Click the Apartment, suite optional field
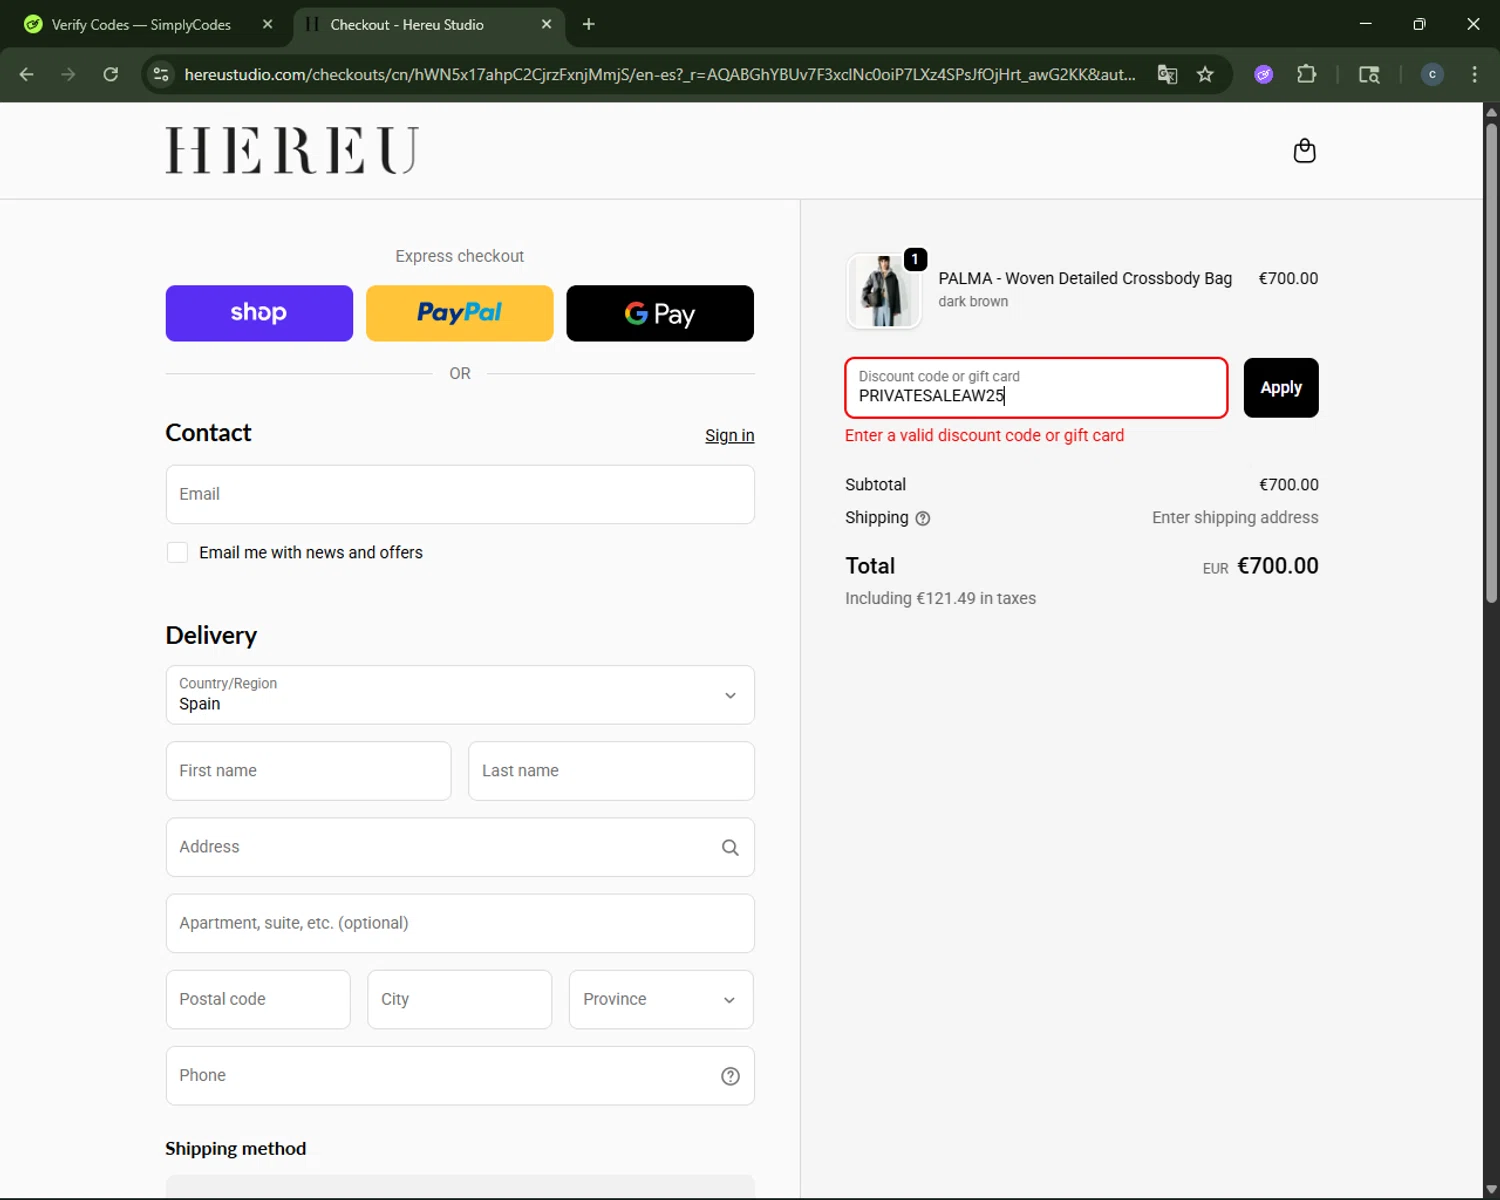The height and width of the screenshot is (1200, 1500). [460, 923]
